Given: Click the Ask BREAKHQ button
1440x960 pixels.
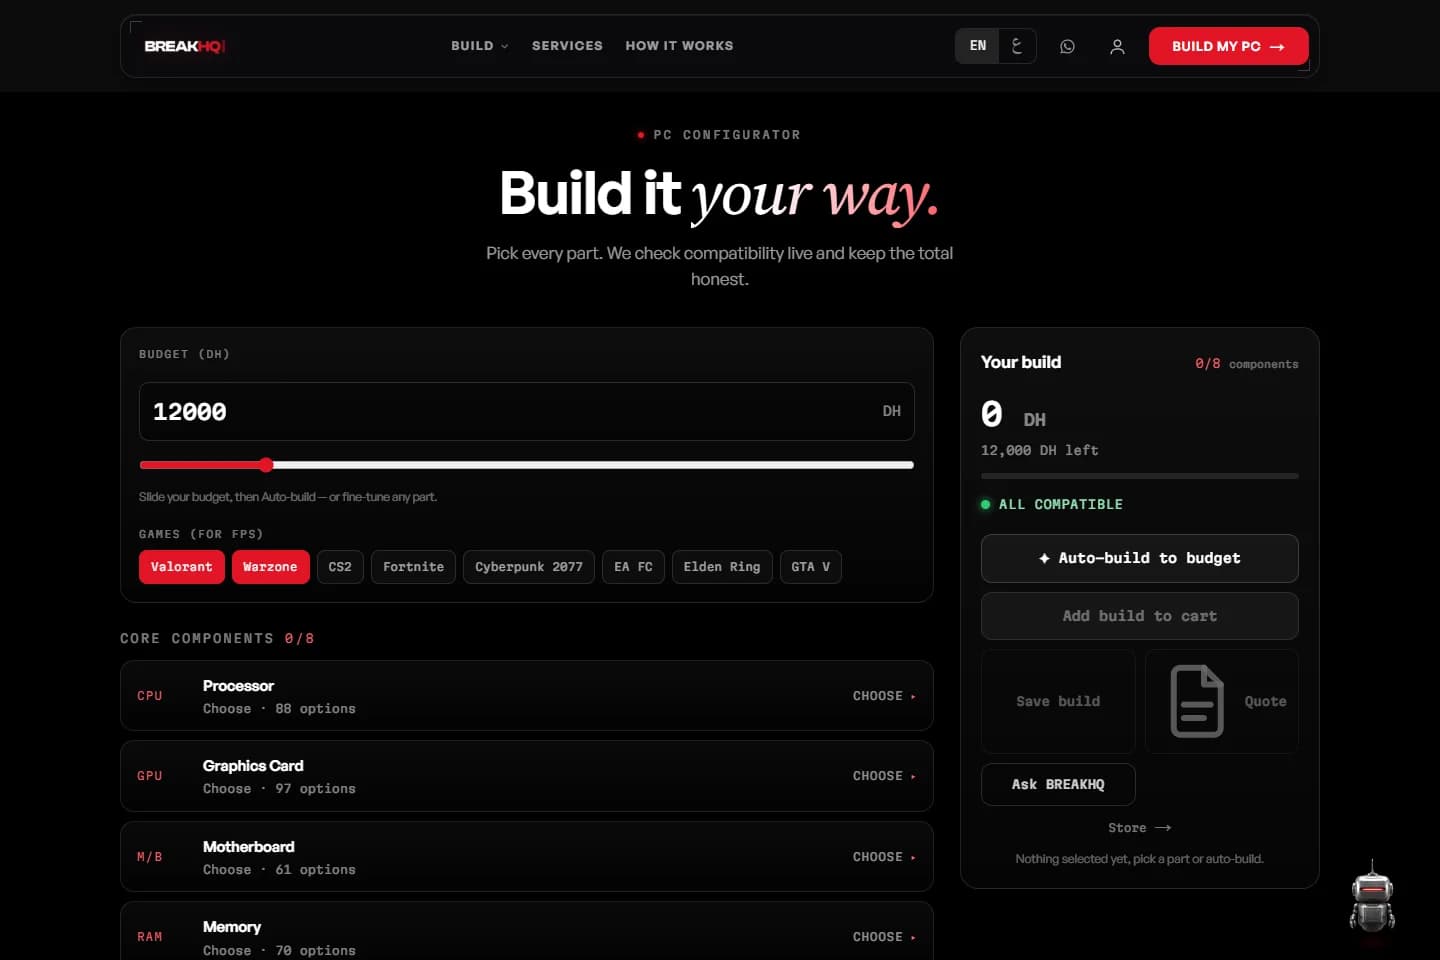Looking at the screenshot, I should pos(1058,784).
